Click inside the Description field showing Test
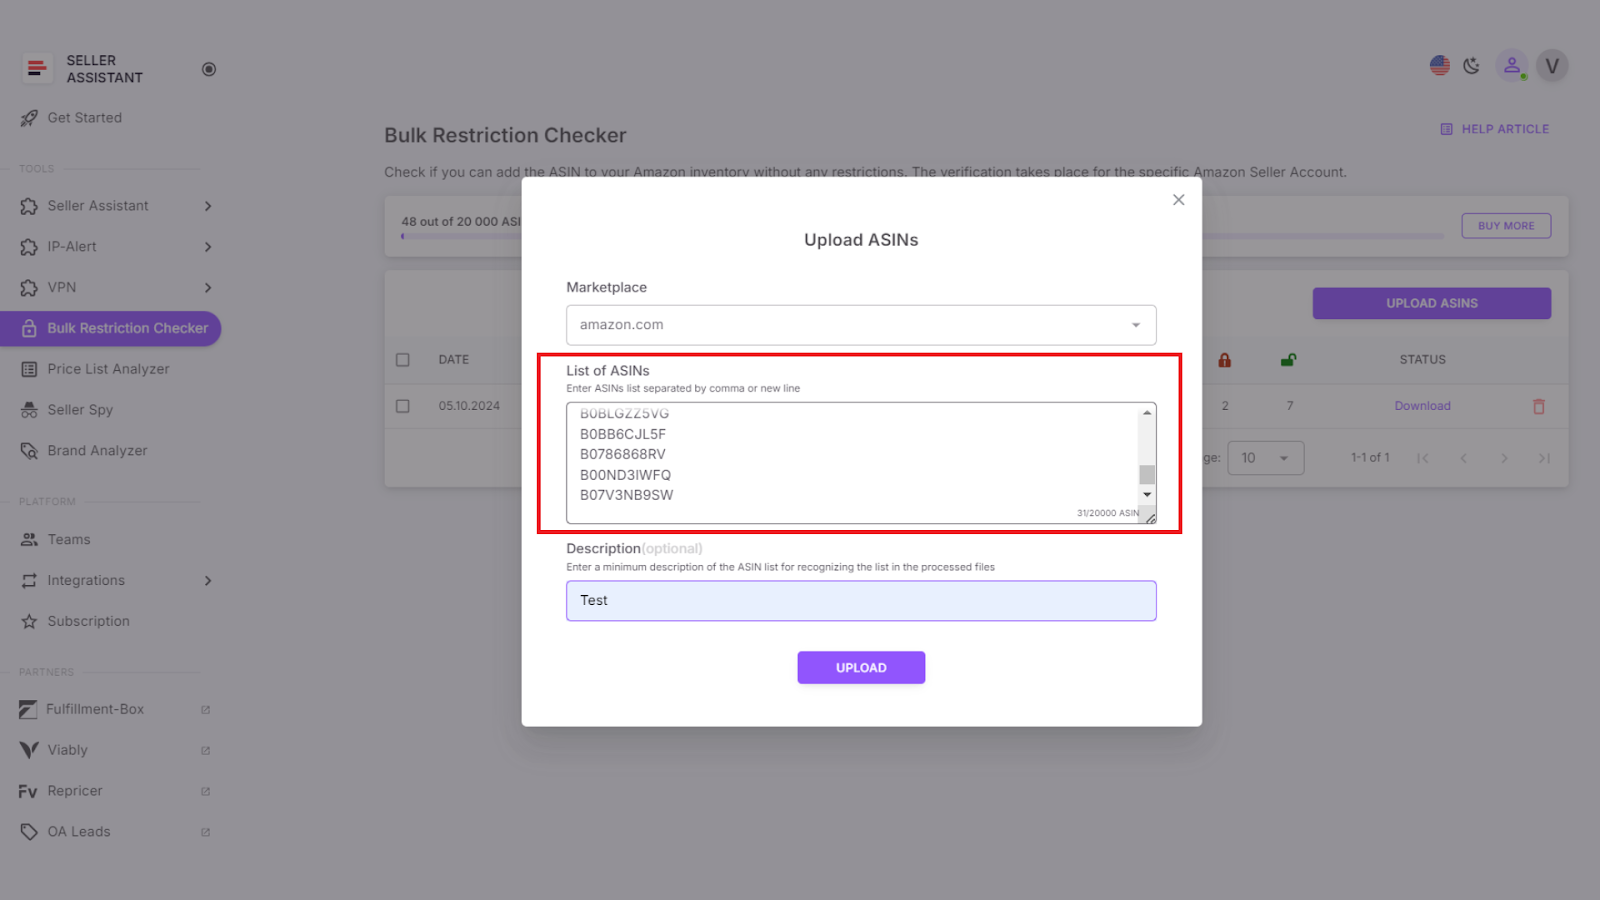This screenshot has width=1600, height=900. [x=860, y=600]
